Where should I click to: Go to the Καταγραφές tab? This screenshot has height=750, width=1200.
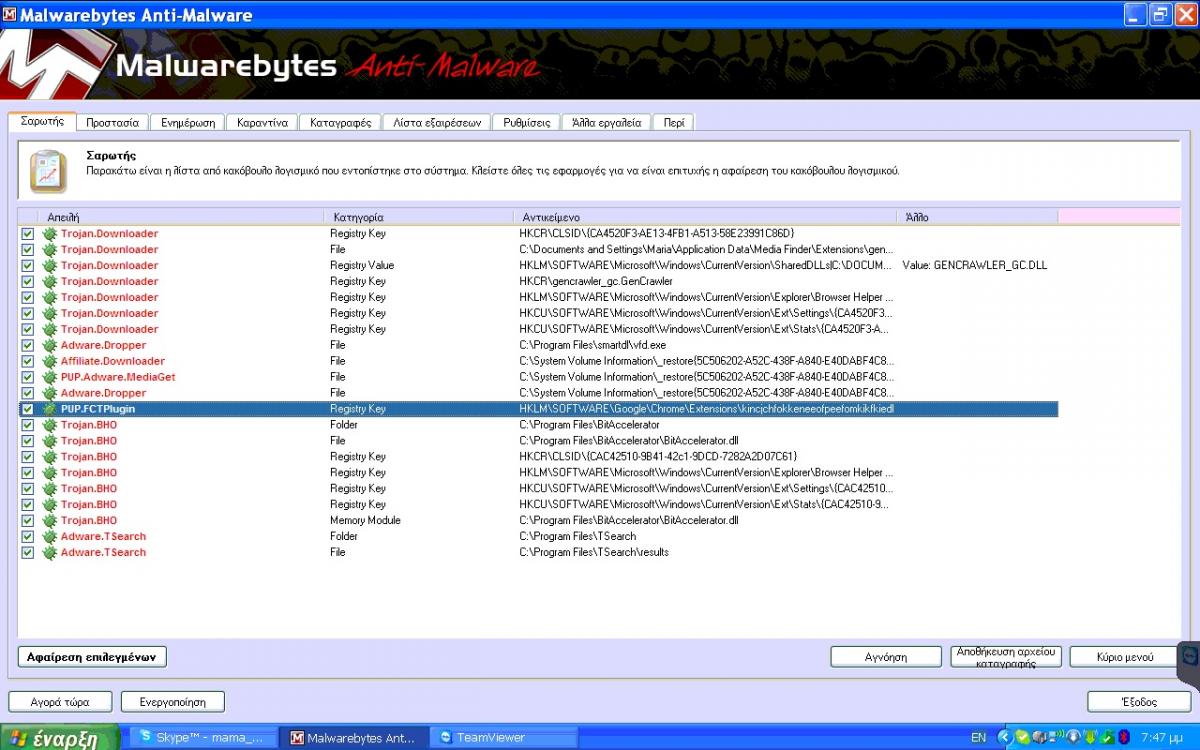340,123
